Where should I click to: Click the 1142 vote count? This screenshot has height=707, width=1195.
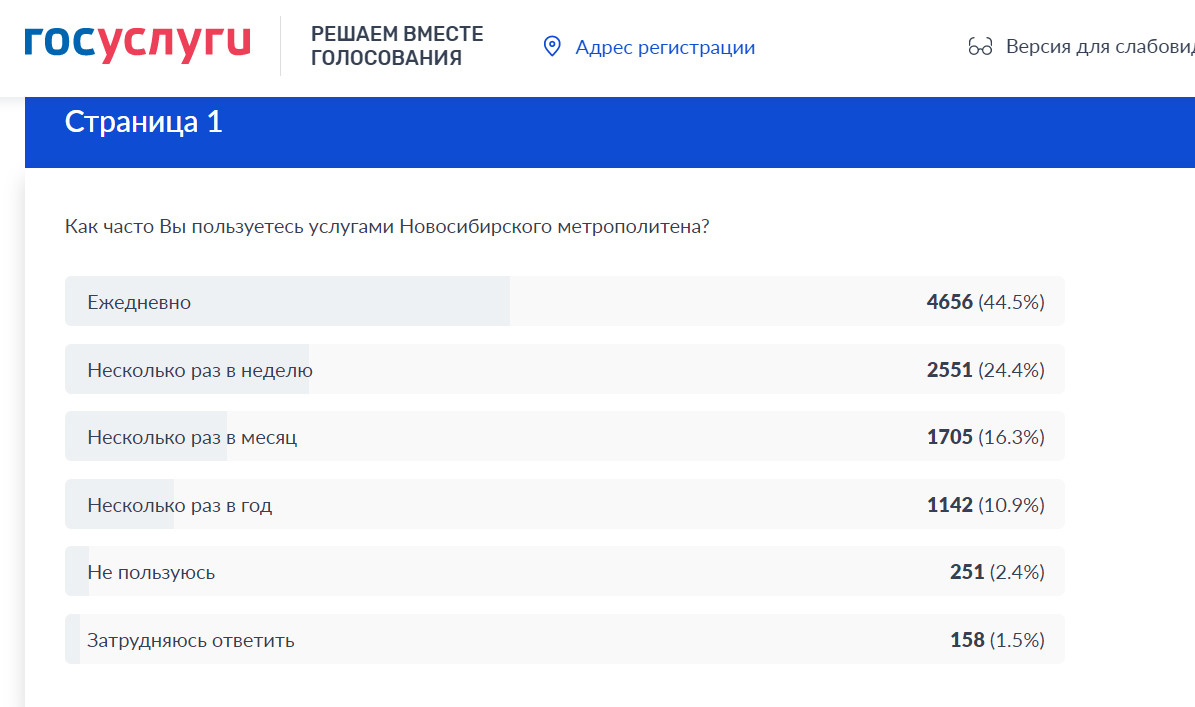[x=948, y=504]
